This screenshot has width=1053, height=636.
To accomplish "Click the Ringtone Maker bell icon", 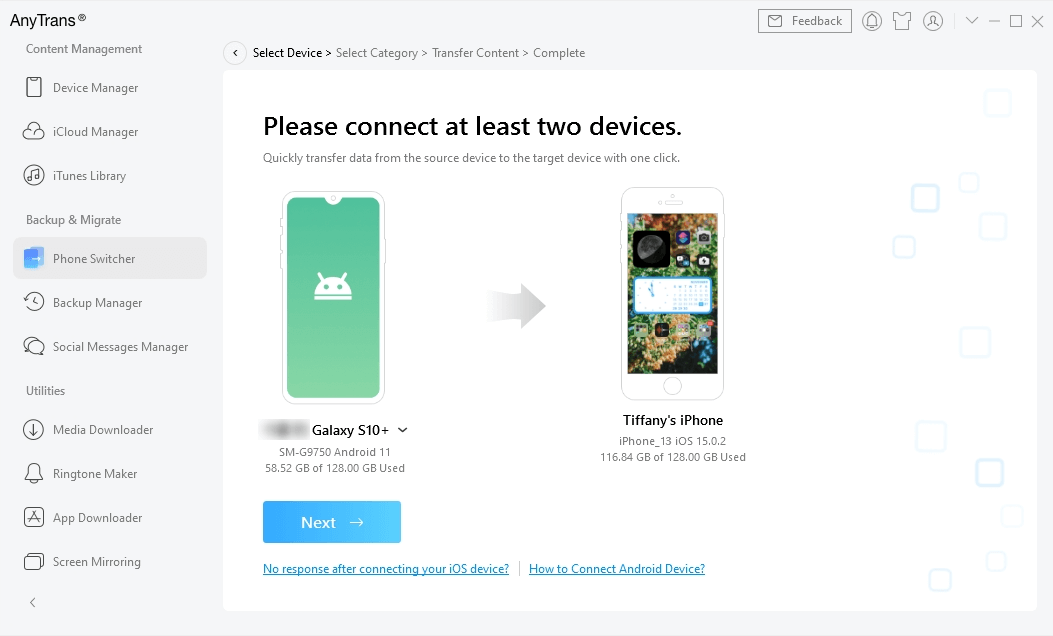I will pos(34,474).
